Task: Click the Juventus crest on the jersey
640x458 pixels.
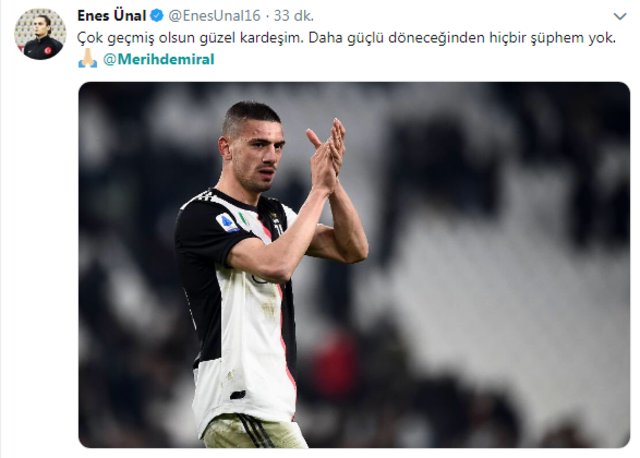Action: [x=277, y=223]
